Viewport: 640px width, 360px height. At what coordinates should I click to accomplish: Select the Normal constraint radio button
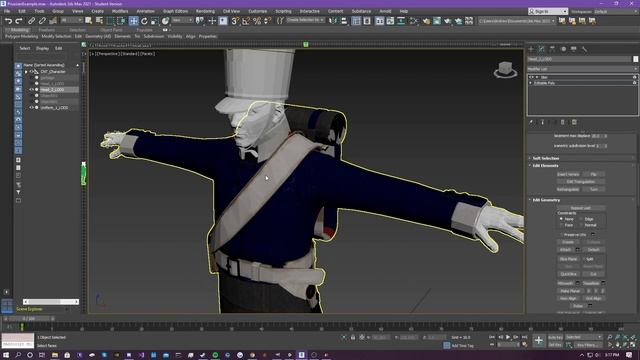coord(581,225)
